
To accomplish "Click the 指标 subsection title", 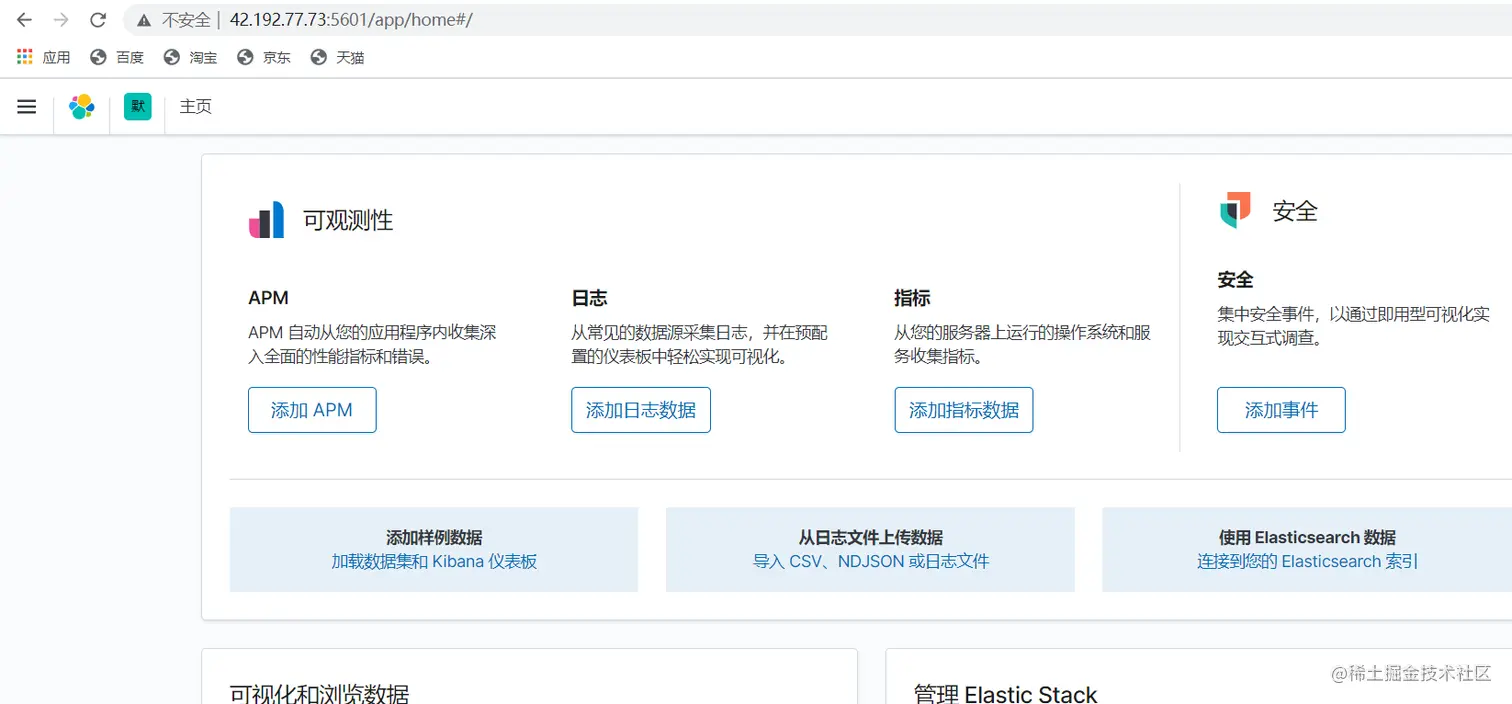I will coord(912,298).
